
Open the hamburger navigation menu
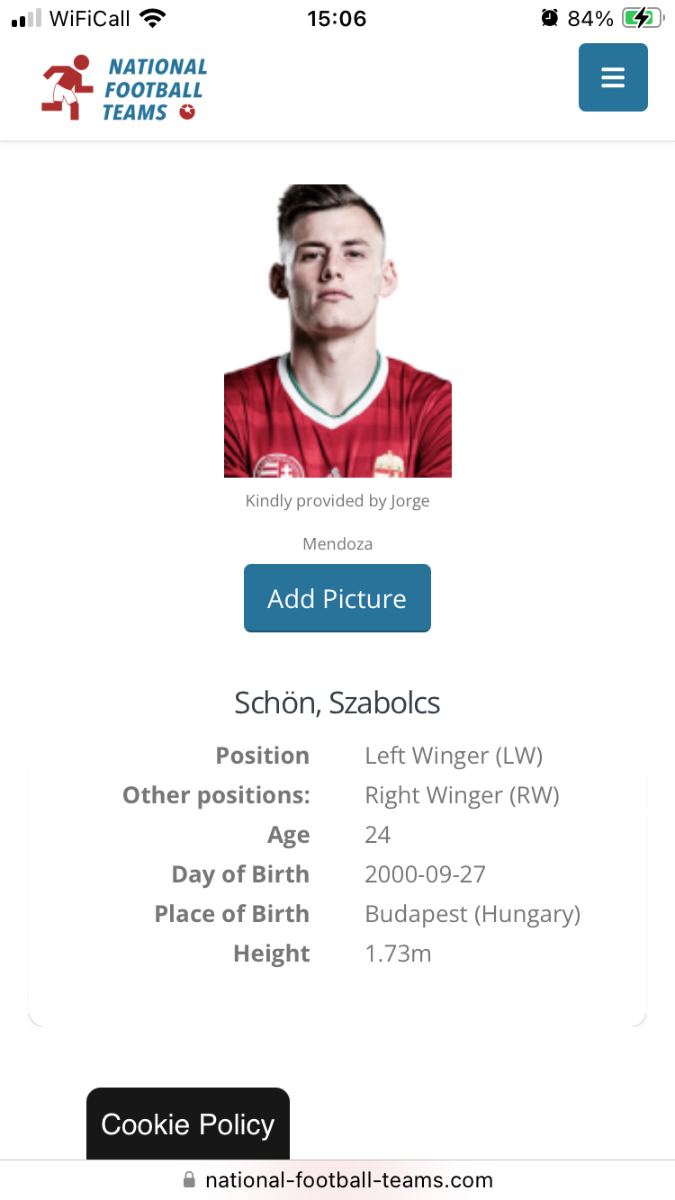tap(612, 78)
